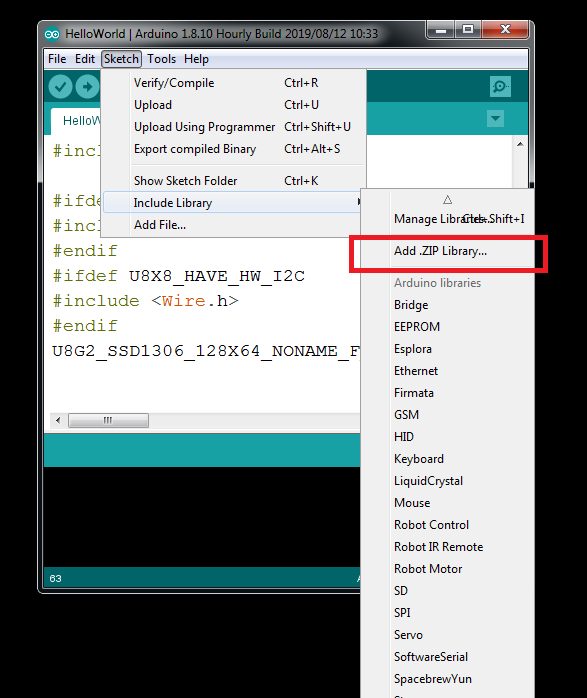Include the Robot IR Remote library

point(448,547)
